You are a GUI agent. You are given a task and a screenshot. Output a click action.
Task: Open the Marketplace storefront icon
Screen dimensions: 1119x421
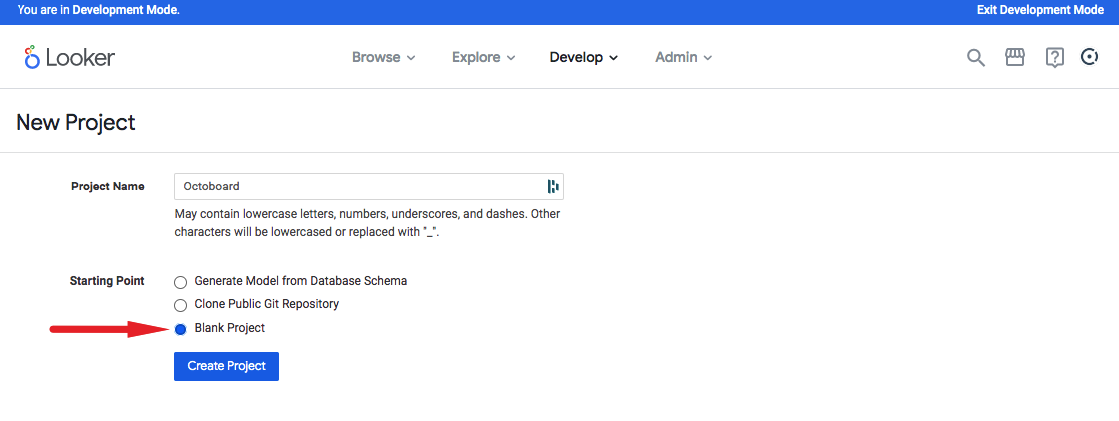click(1015, 57)
